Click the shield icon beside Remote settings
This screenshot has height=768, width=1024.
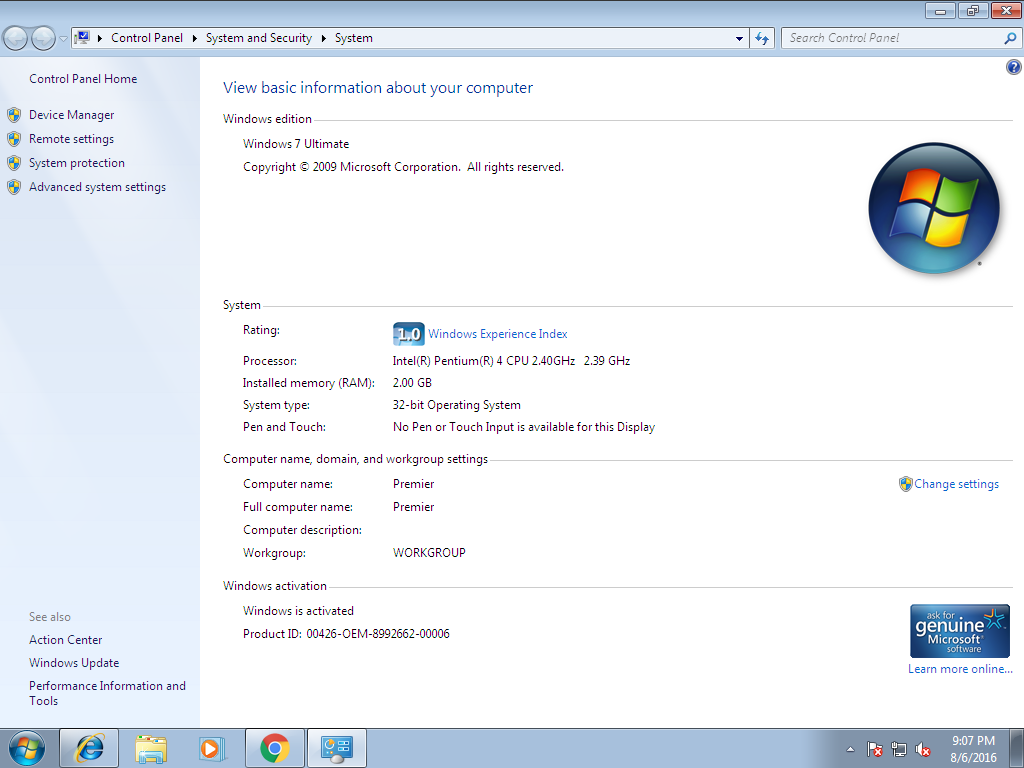coord(14,139)
